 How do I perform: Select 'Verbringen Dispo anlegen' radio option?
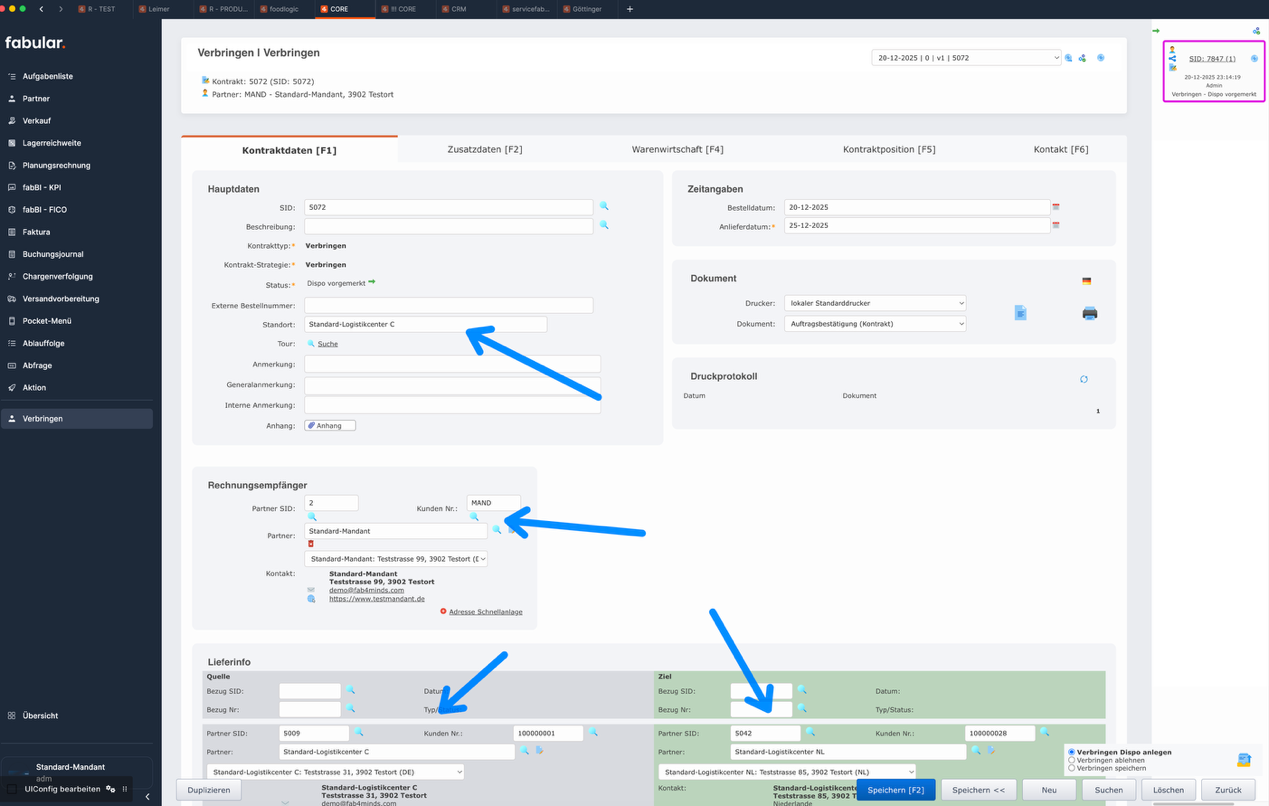point(1072,752)
